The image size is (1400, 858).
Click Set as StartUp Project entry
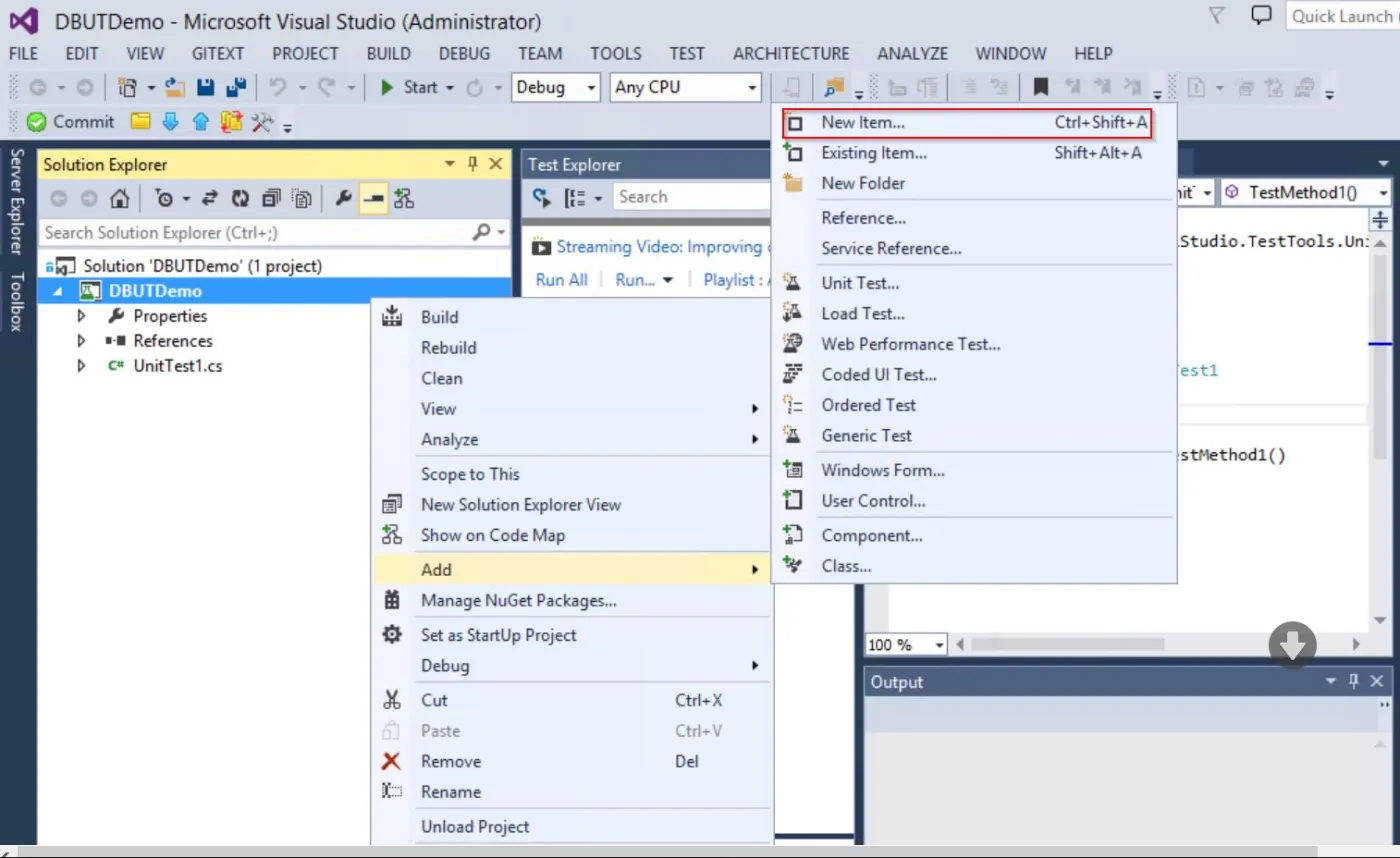point(571,635)
